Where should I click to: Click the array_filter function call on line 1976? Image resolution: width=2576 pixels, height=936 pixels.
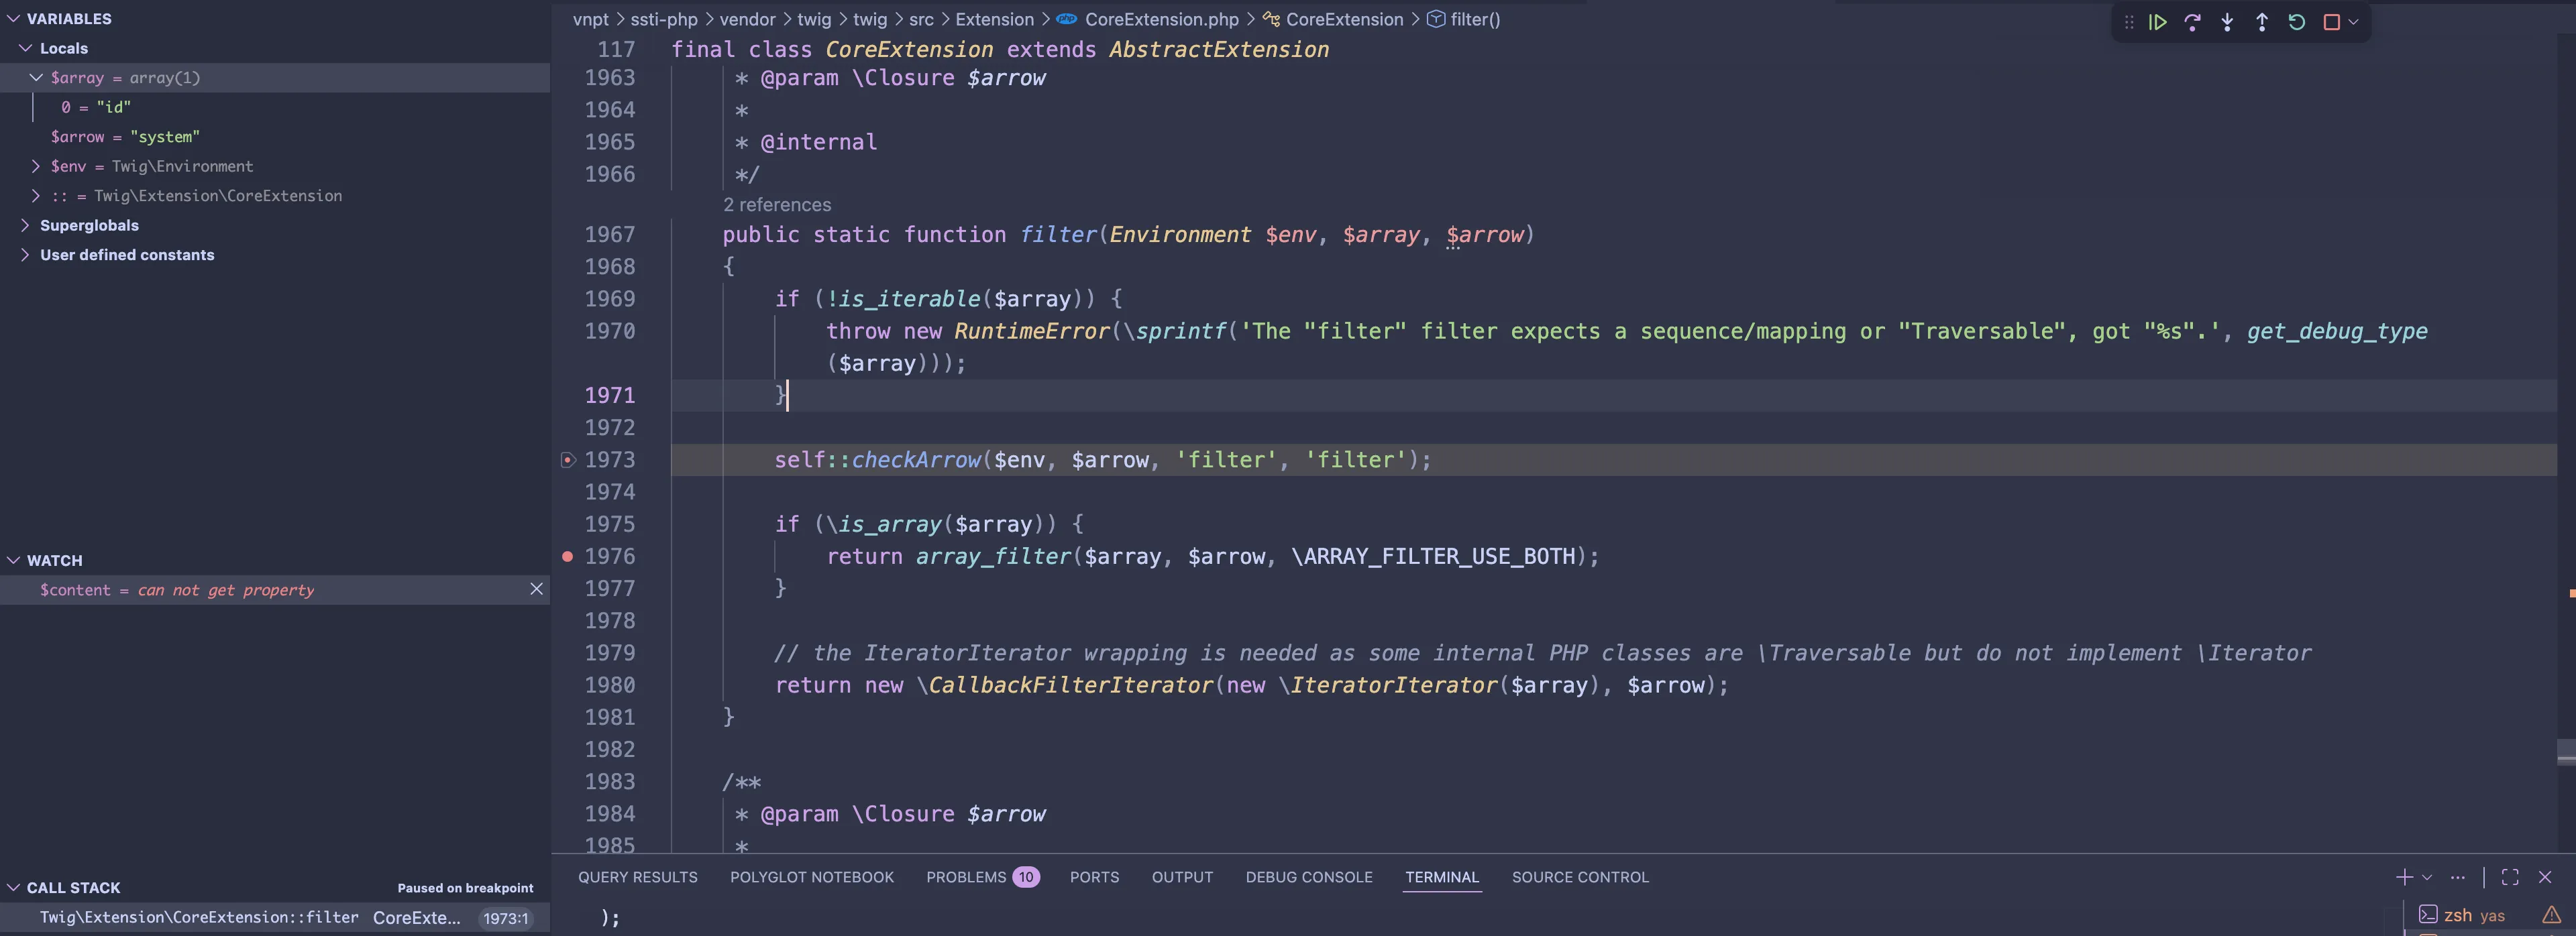click(x=993, y=556)
